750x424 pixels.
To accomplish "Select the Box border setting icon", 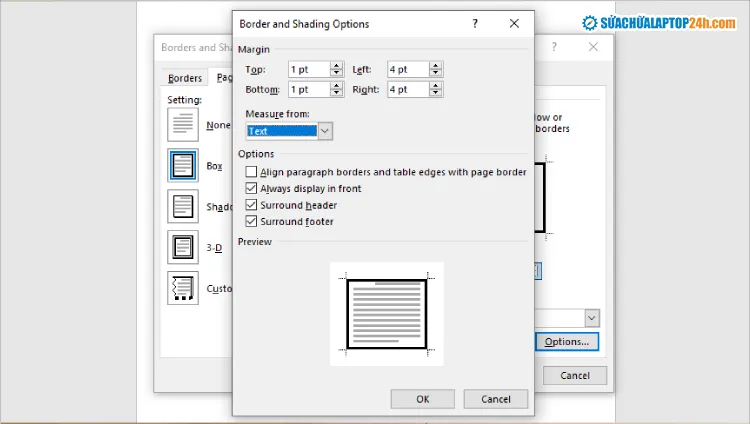I will (183, 165).
